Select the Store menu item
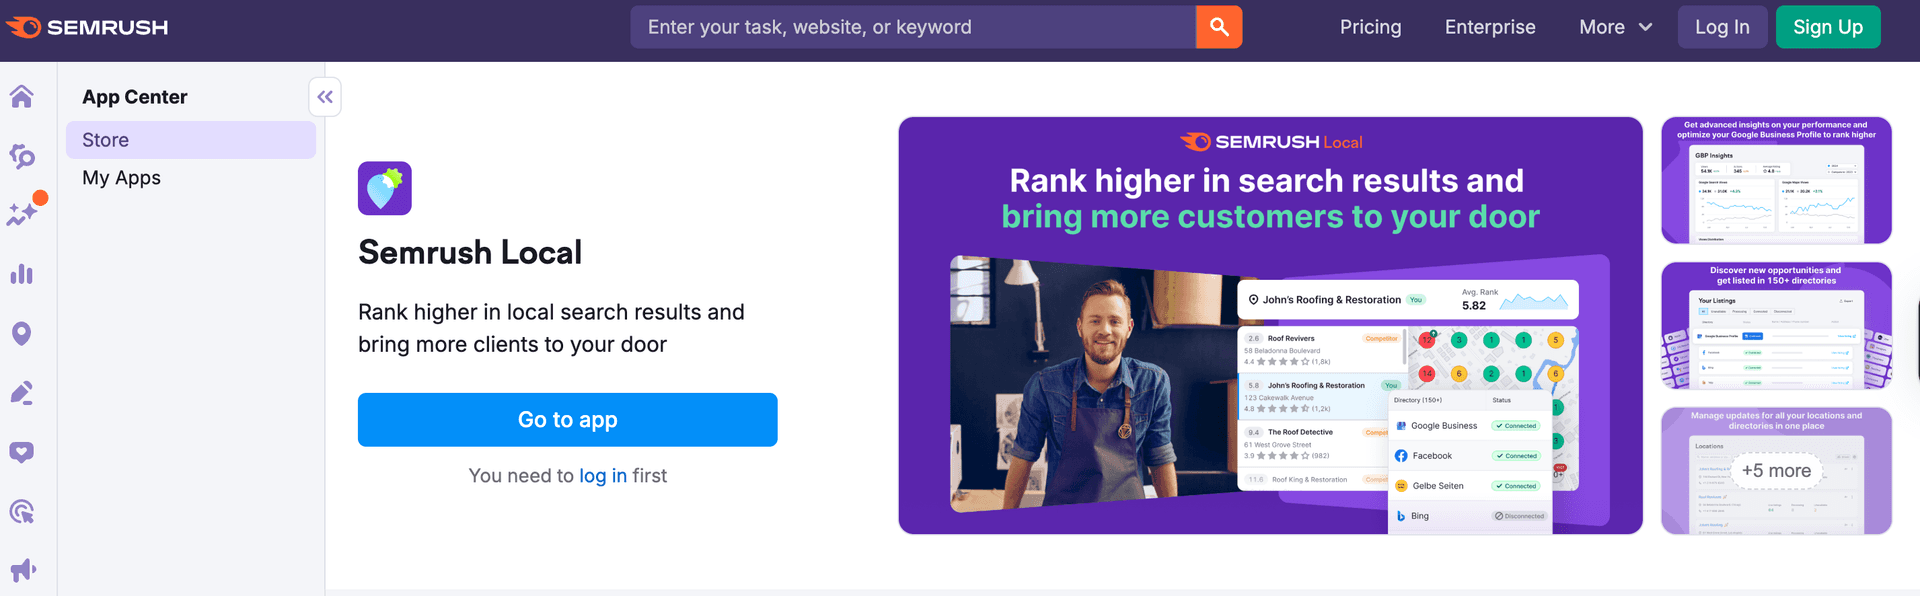Screen dimensions: 1920x596 point(105,139)
